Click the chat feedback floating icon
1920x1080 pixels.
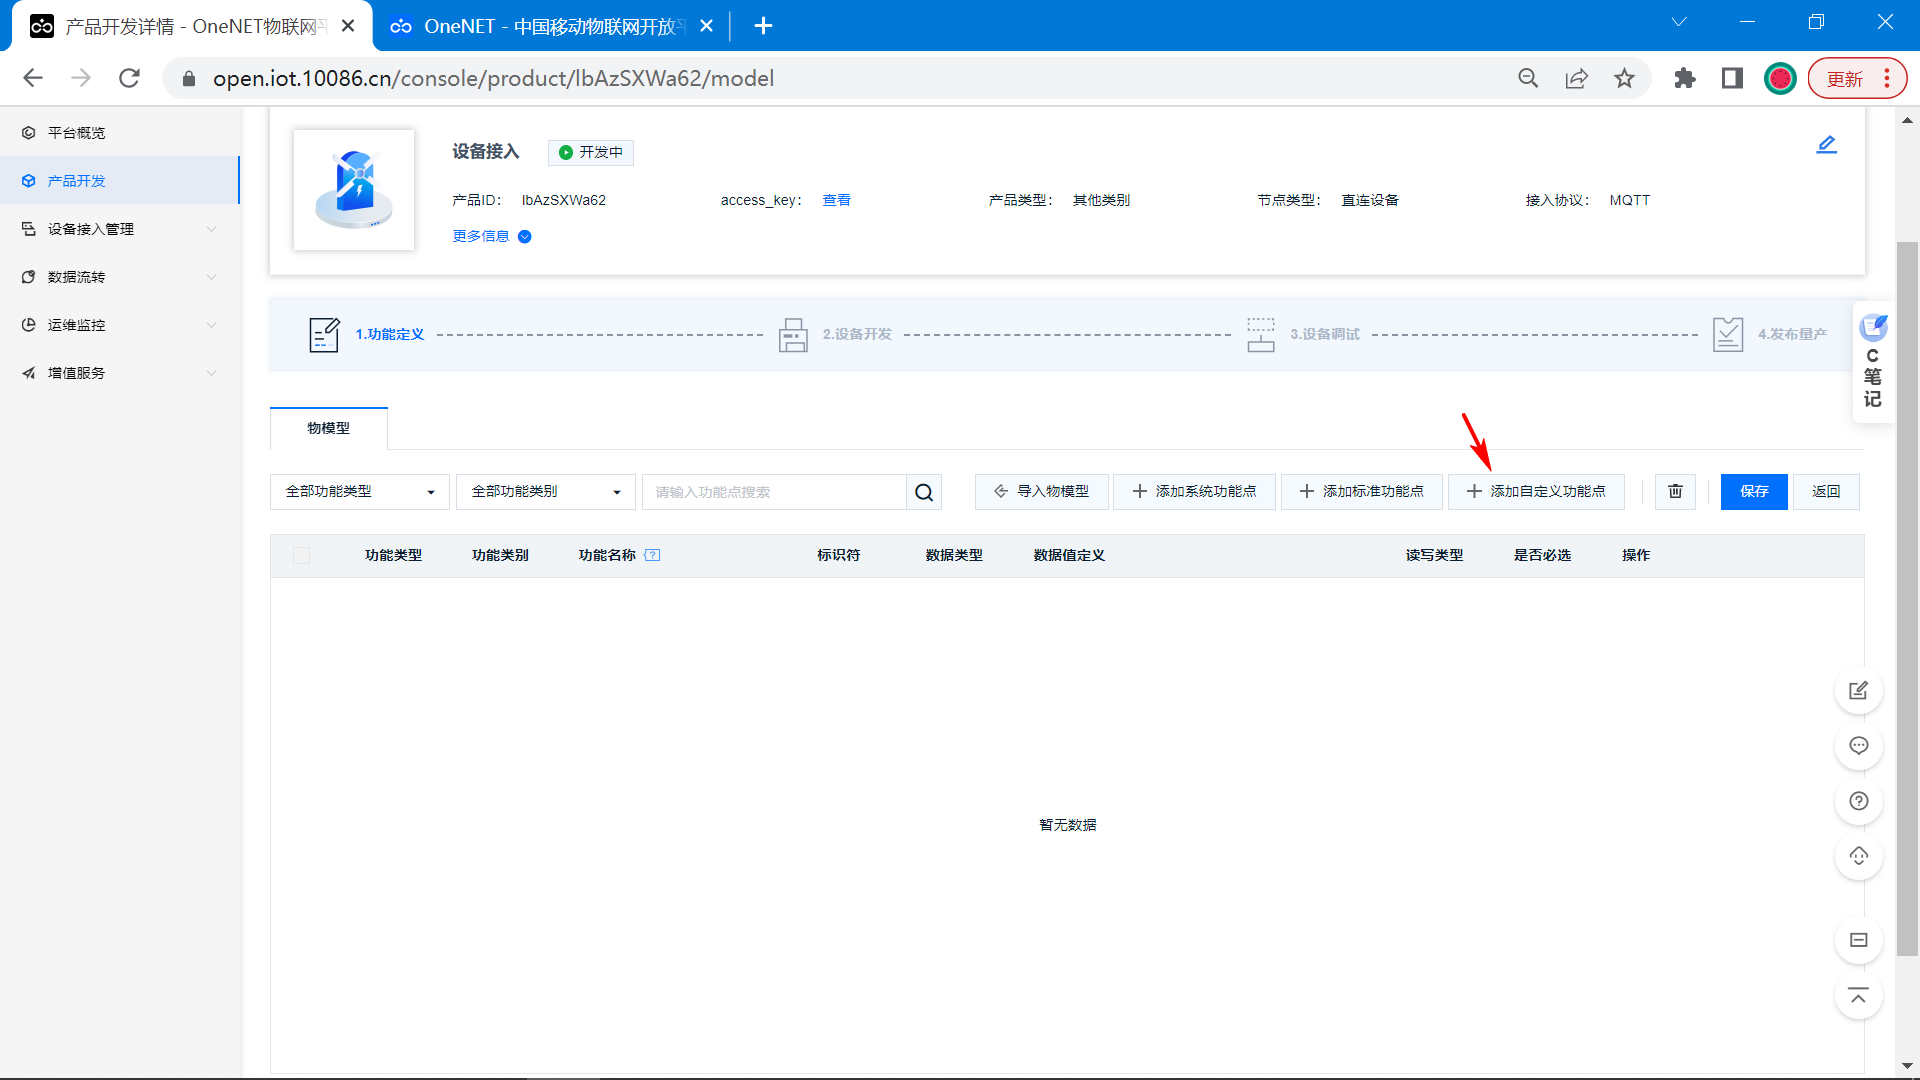(x=1858, y=746)
